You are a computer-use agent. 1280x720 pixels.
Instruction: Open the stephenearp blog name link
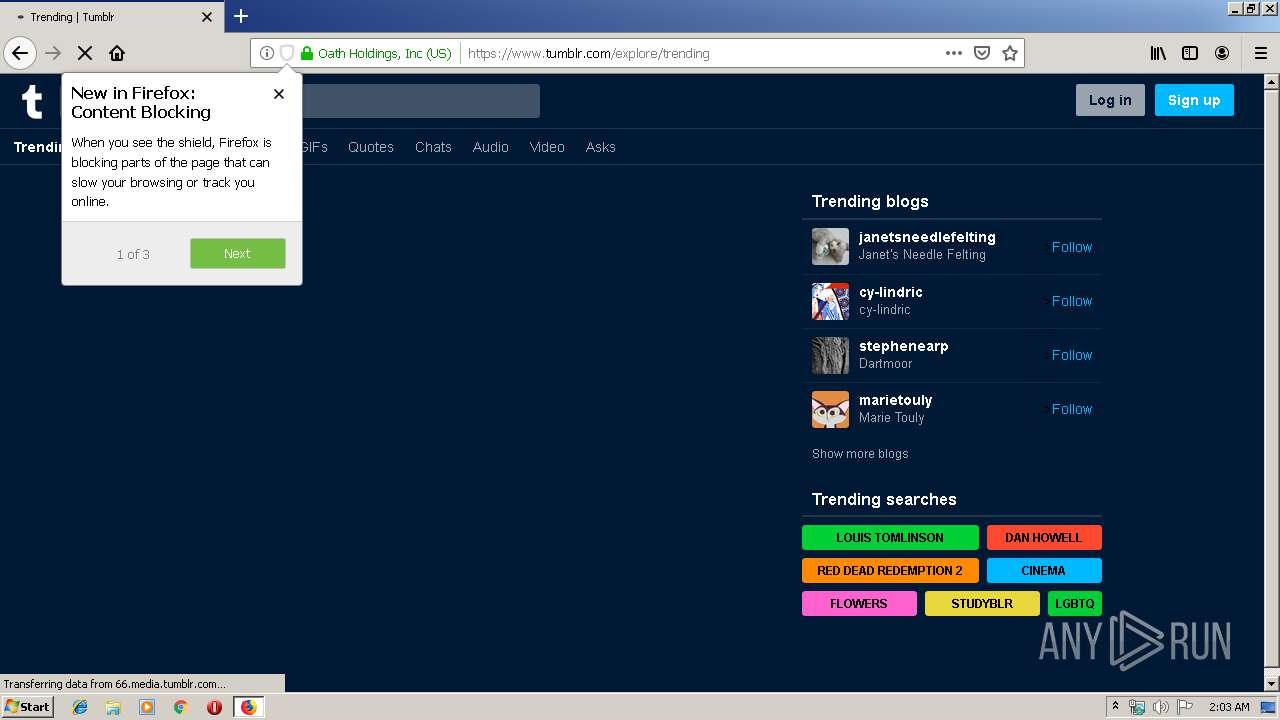[x=904, y=346]
